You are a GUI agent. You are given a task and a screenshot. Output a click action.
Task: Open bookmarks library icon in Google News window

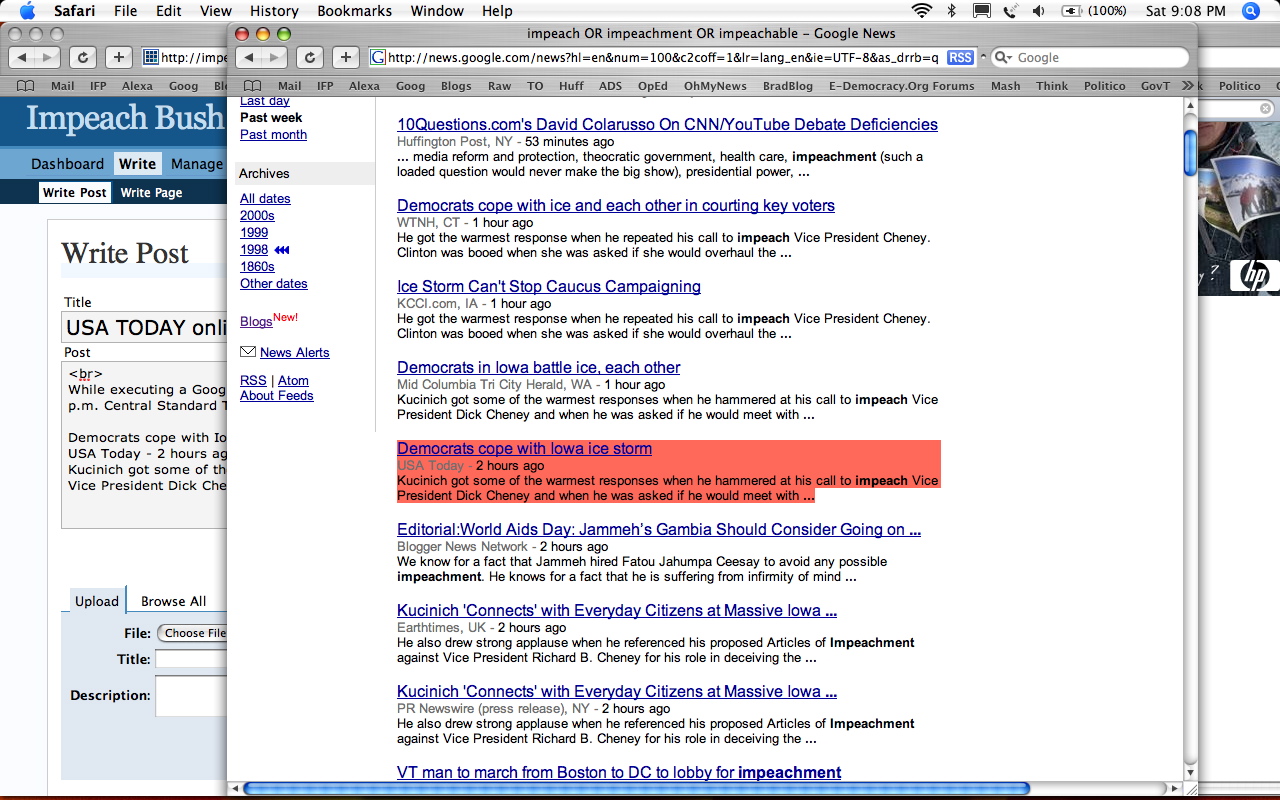(x=253, y=86)
